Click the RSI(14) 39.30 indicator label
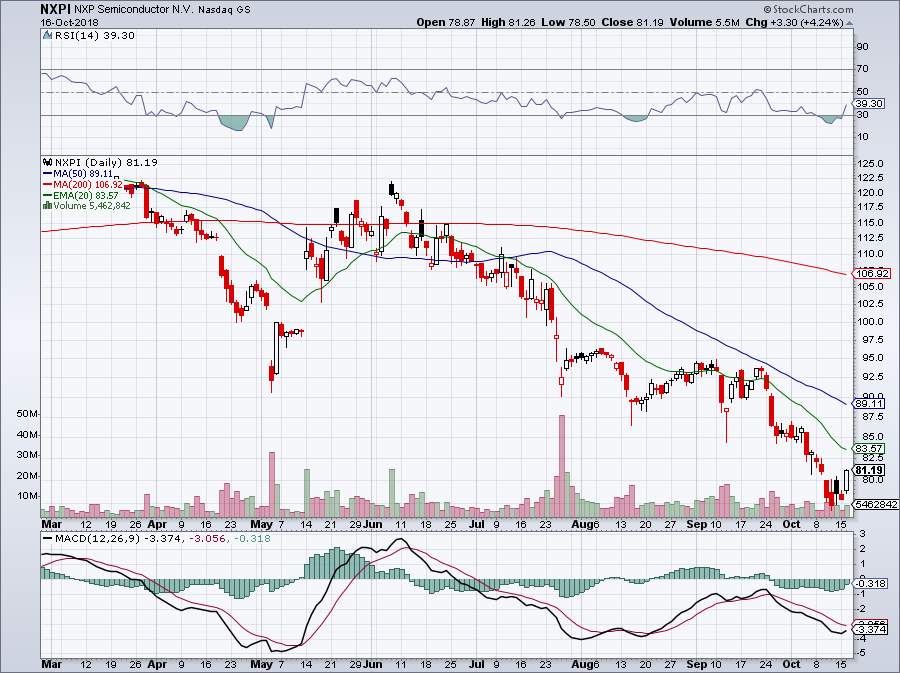 click(x=95, y=36)
